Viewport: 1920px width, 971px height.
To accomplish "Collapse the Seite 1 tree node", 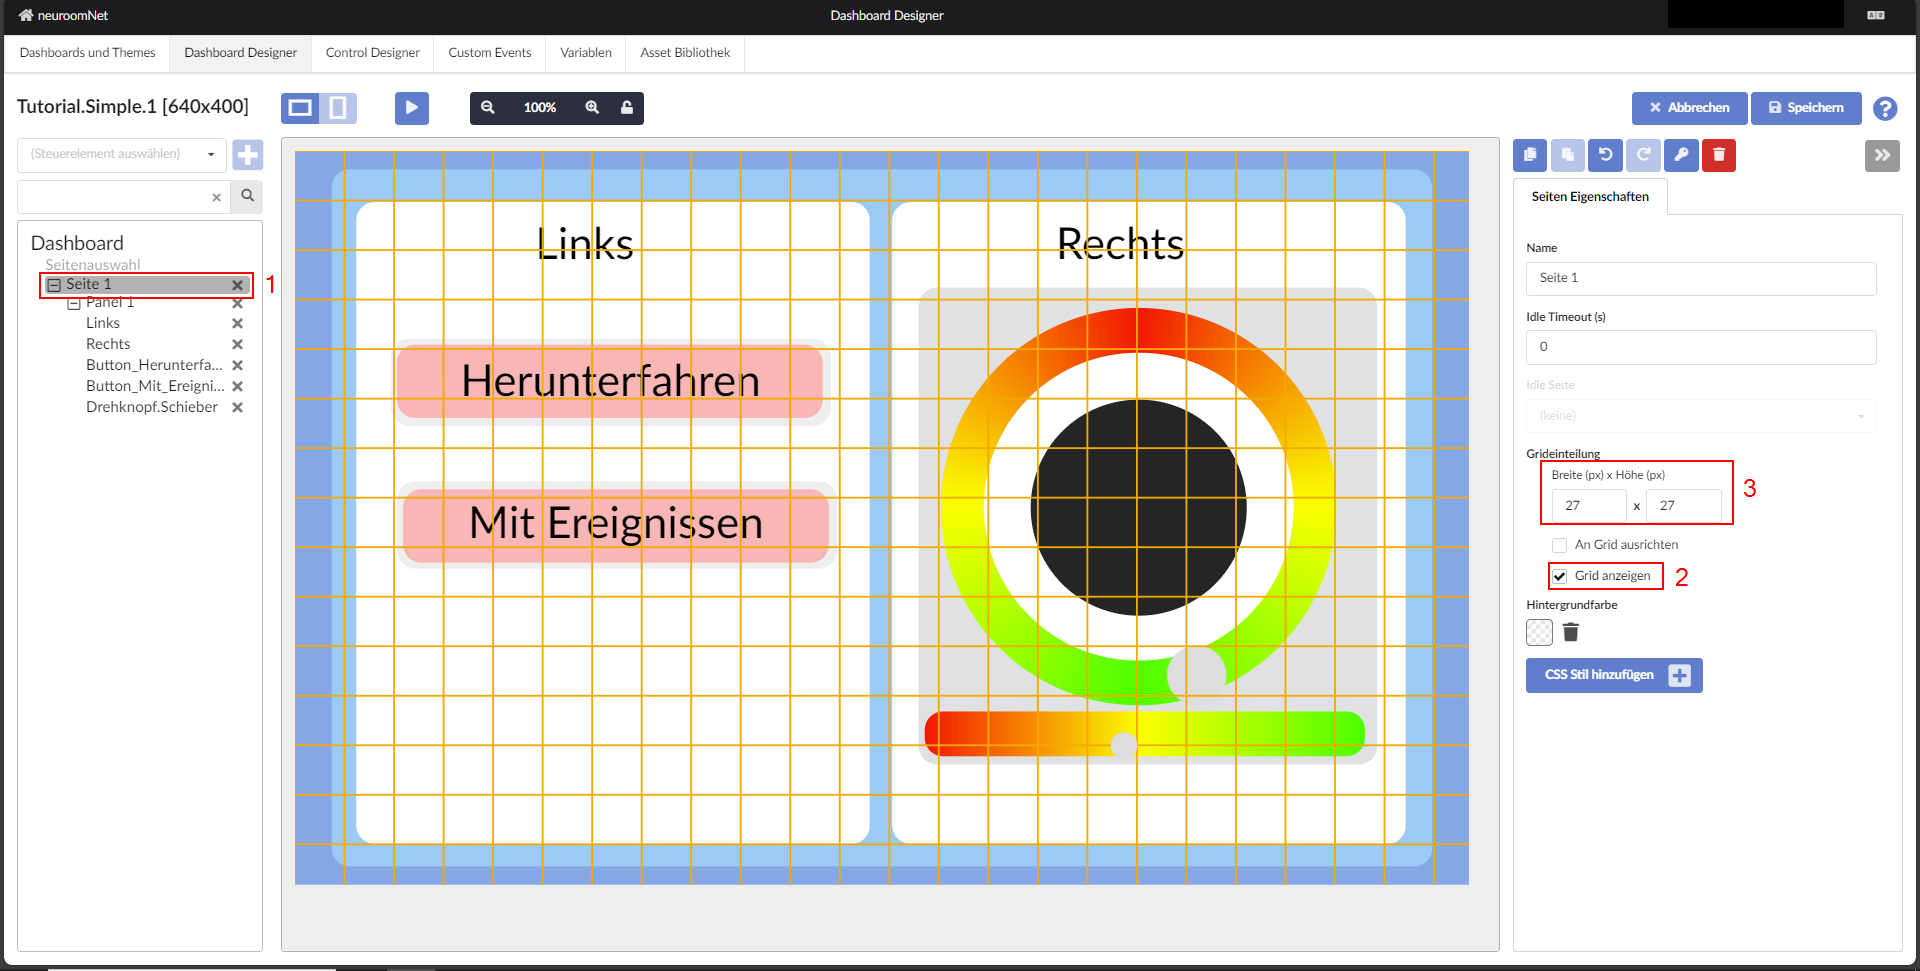I will click(55, 285).
